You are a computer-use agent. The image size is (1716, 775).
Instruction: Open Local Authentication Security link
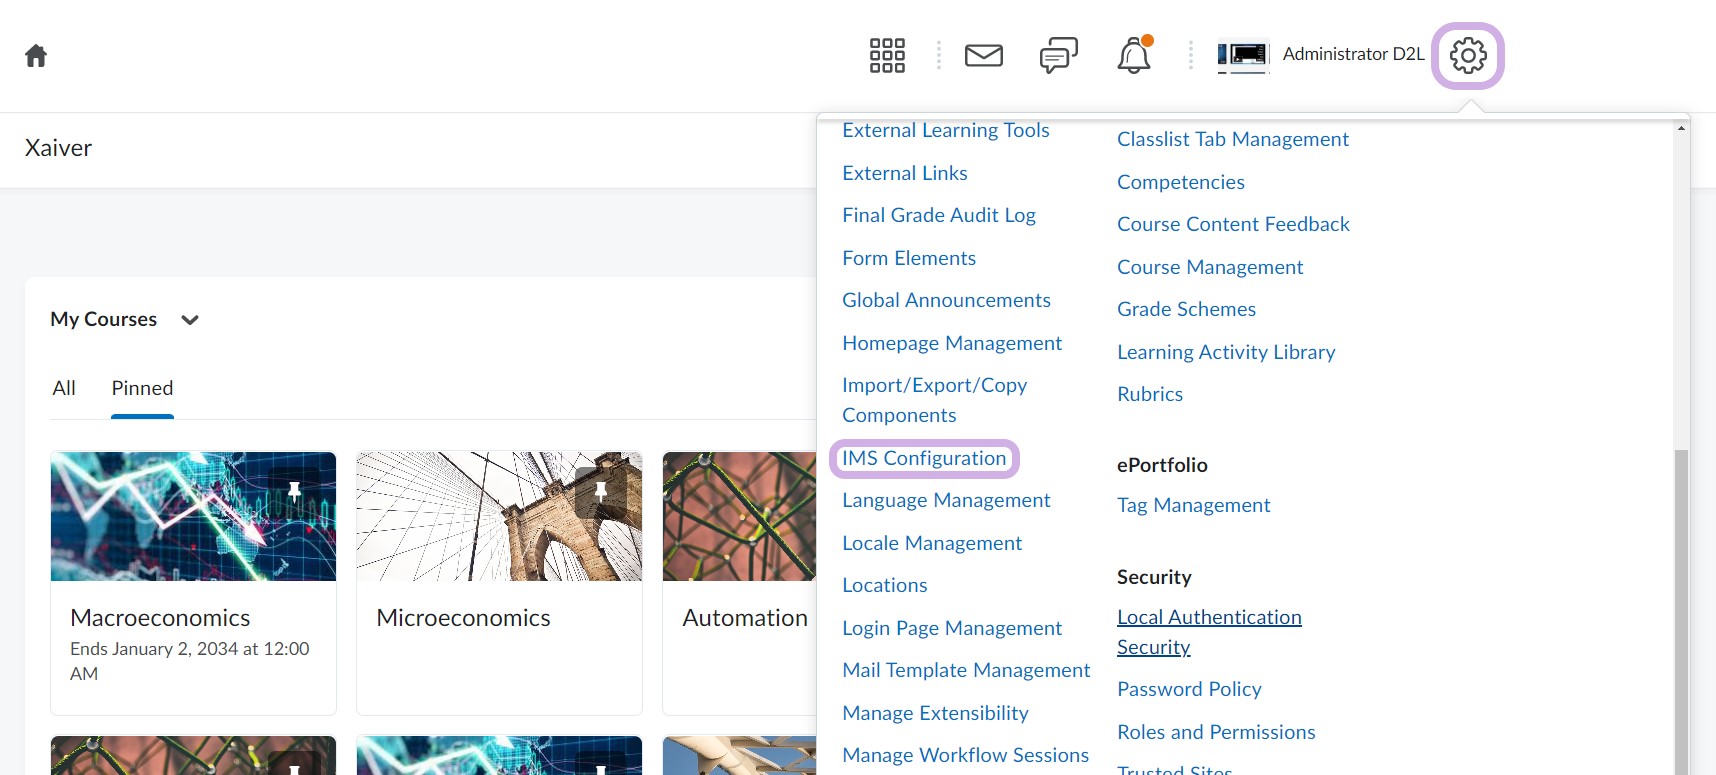pyautogui.click(x=1209, y=632)
